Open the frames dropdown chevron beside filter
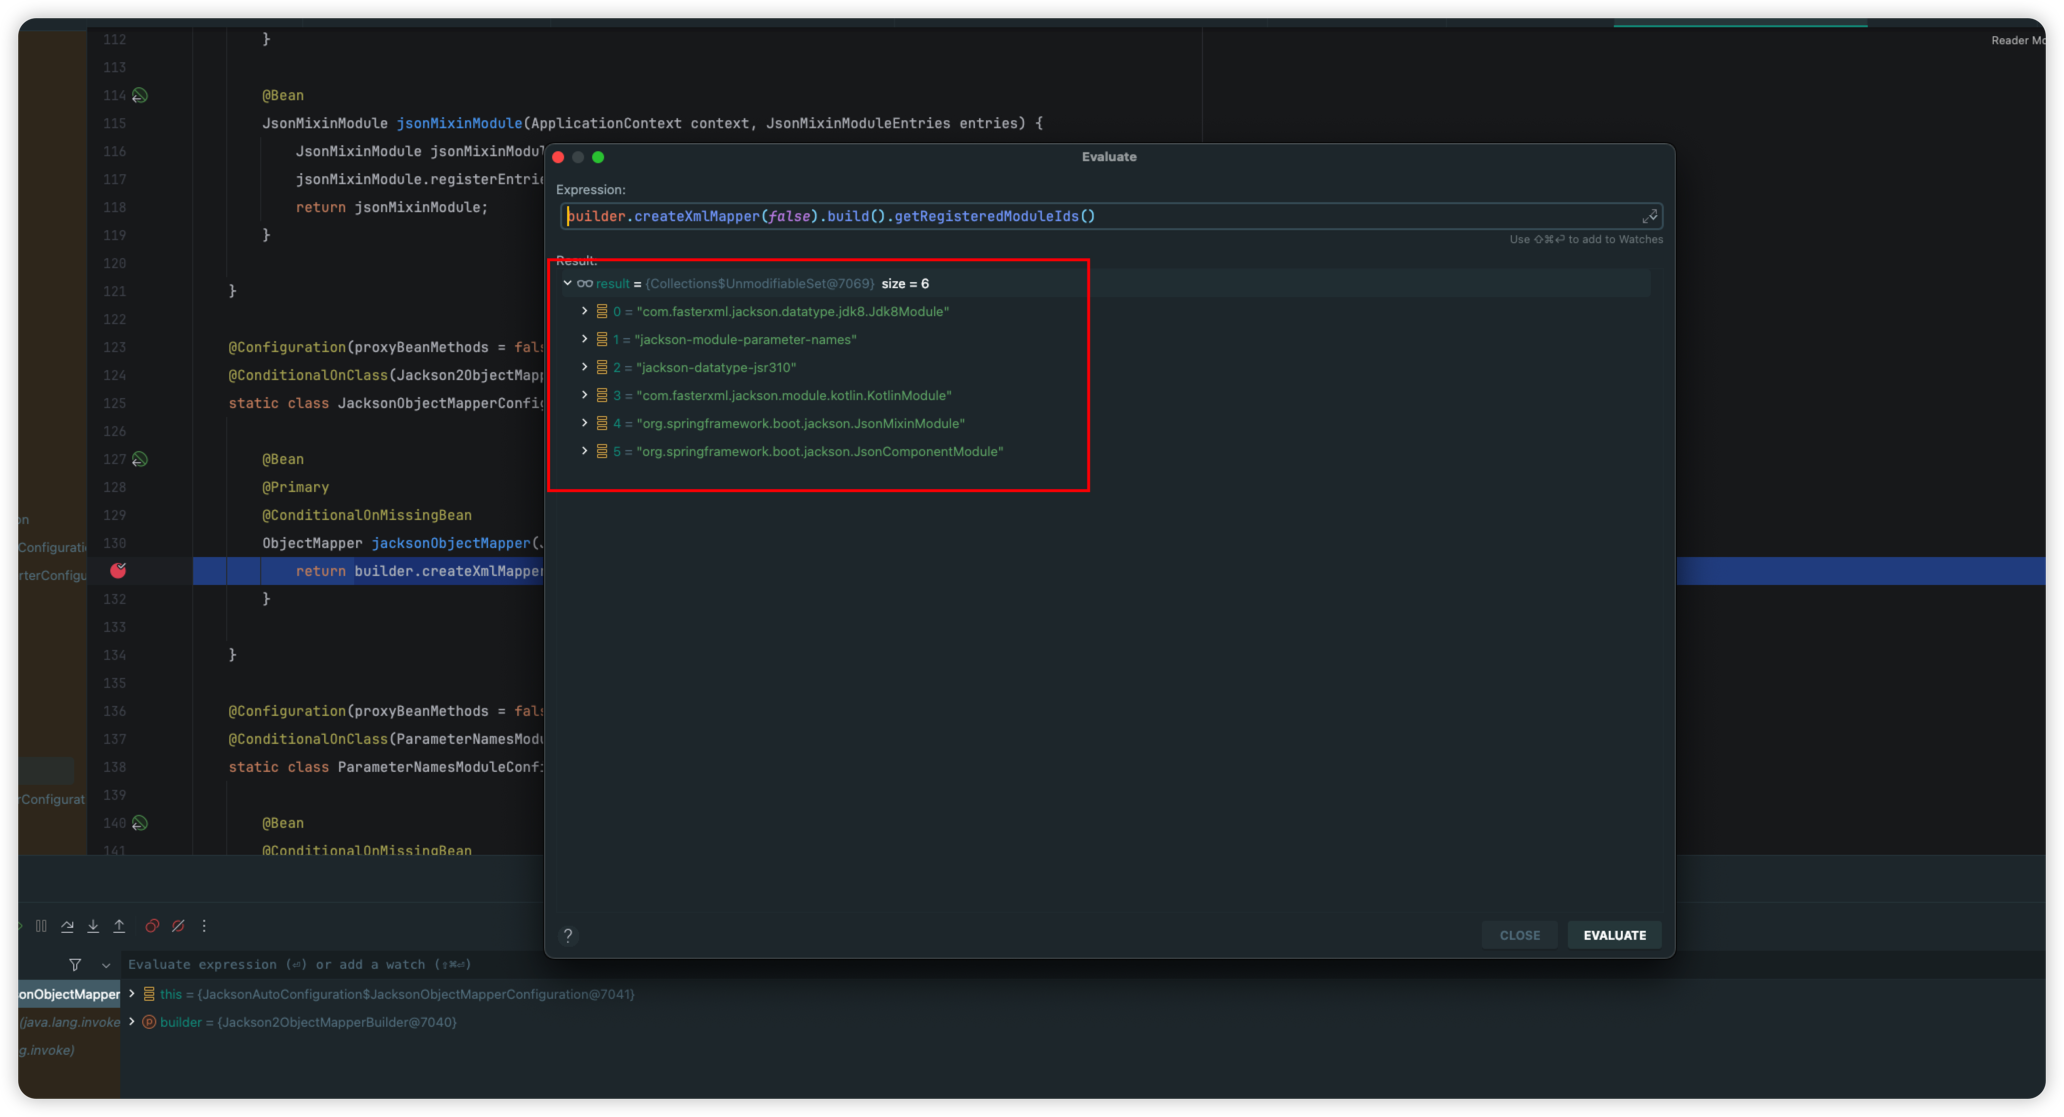Image resolution: width=2064 pixels, height=1117 pixels. click(106, 965)
